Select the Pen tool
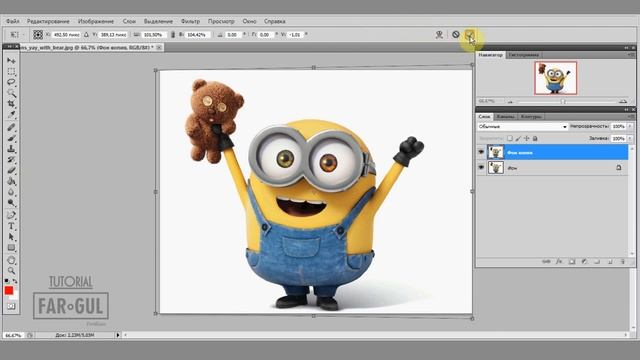The image size is (640, 360). point(11,215)
